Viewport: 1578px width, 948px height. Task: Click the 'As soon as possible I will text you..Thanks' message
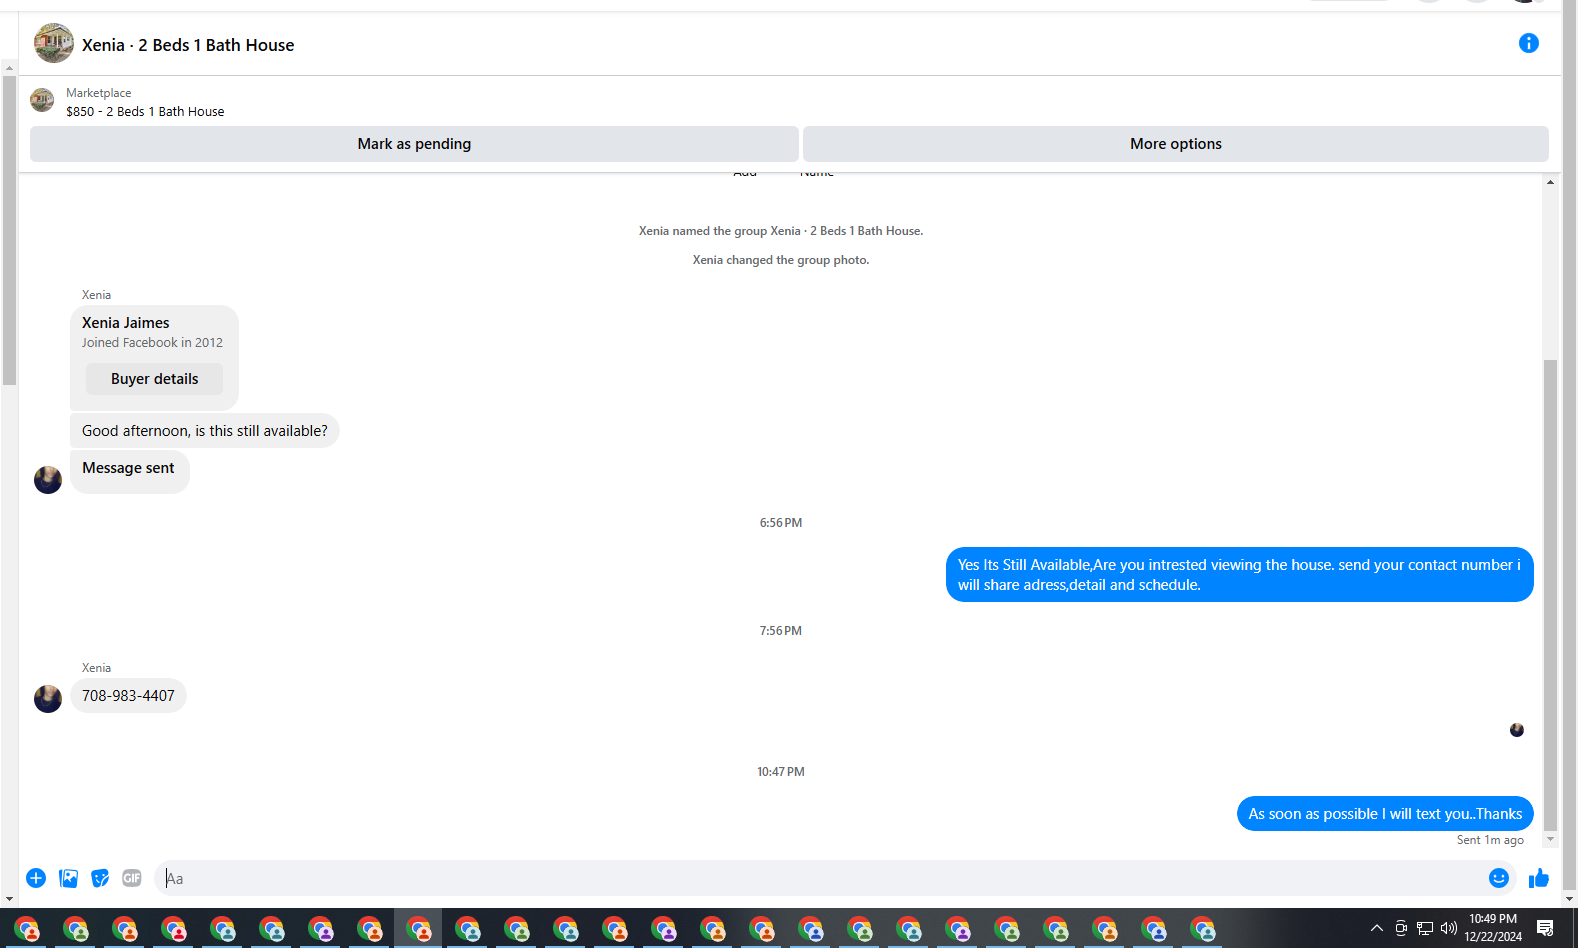[x=1385, y=814]
